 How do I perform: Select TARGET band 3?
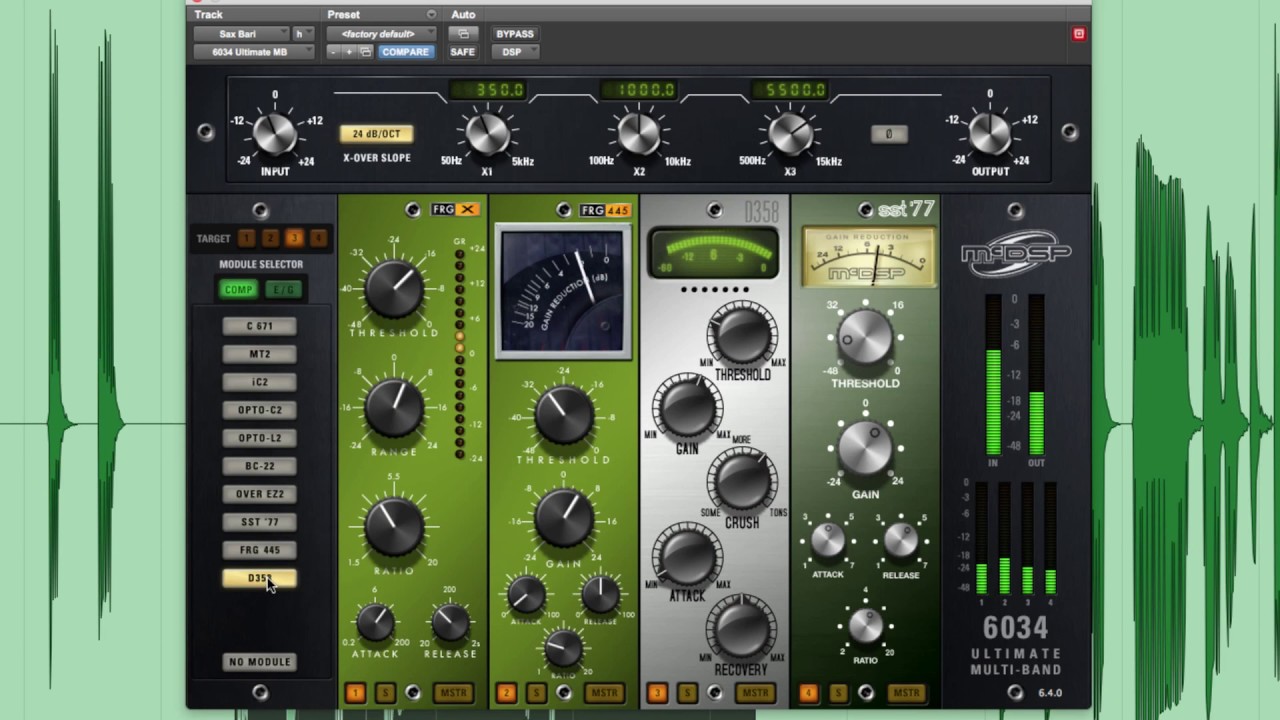[294, 238]
